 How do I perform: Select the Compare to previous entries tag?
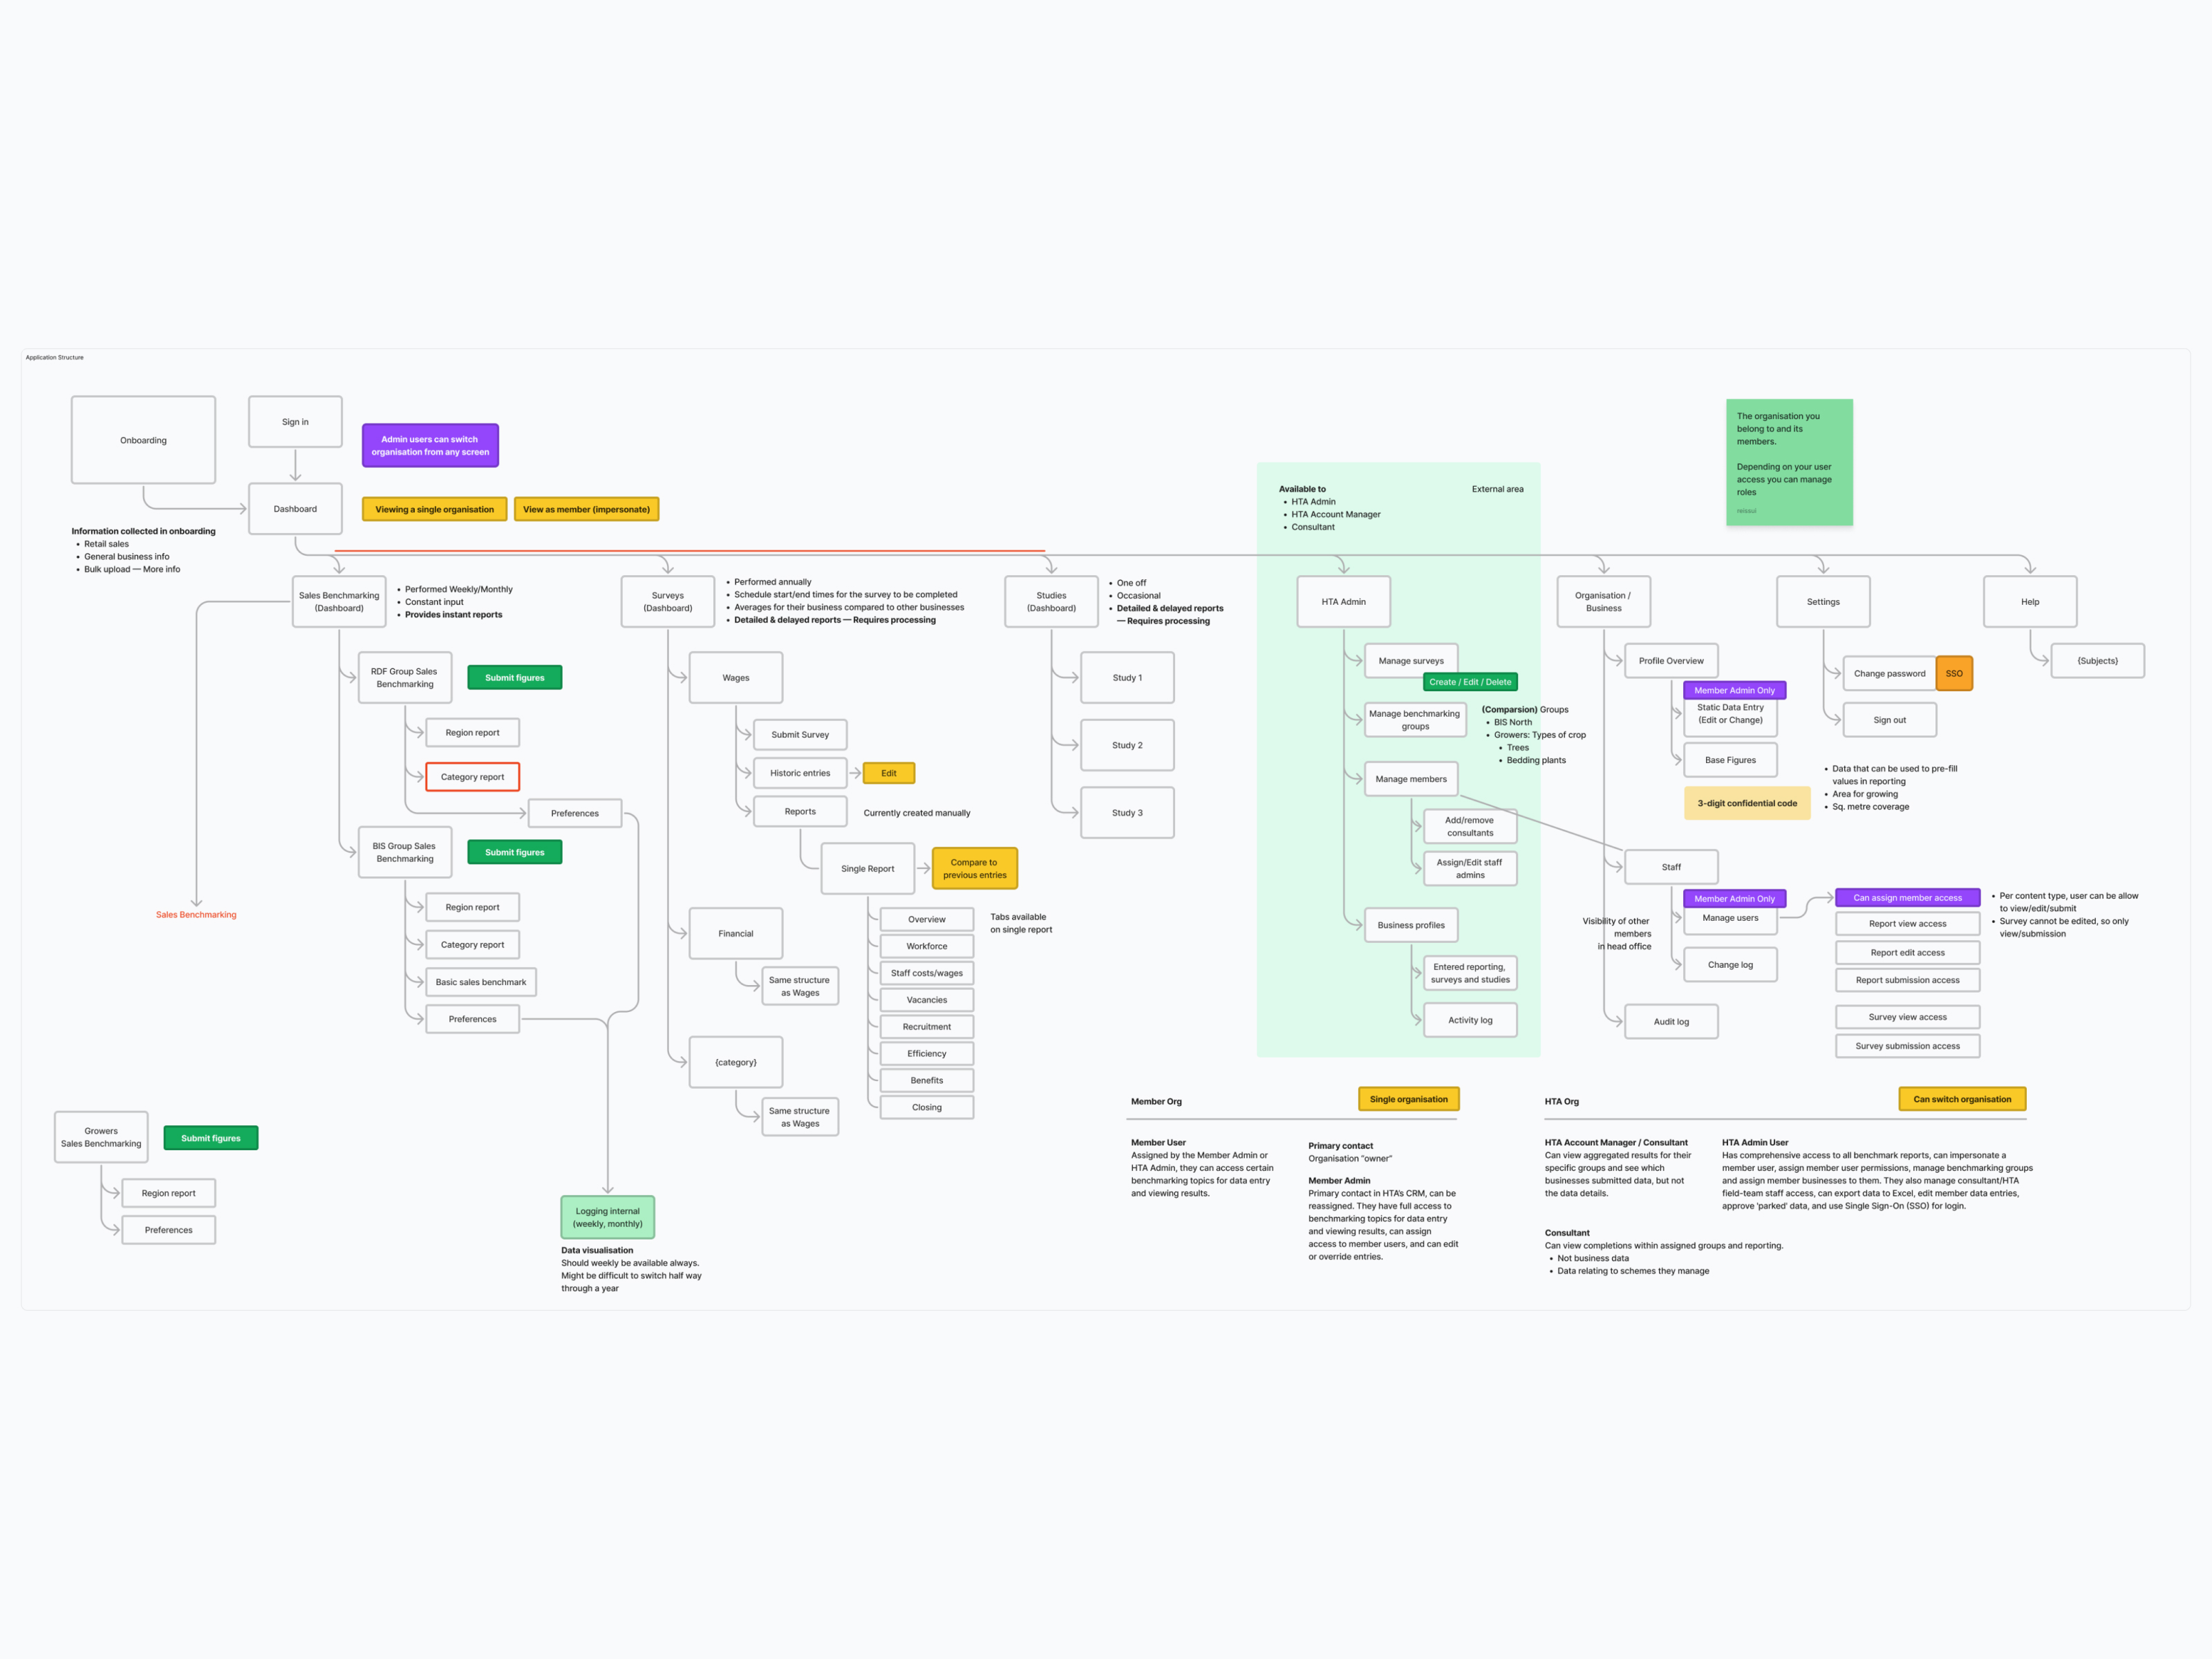click(x=974, y=869)
